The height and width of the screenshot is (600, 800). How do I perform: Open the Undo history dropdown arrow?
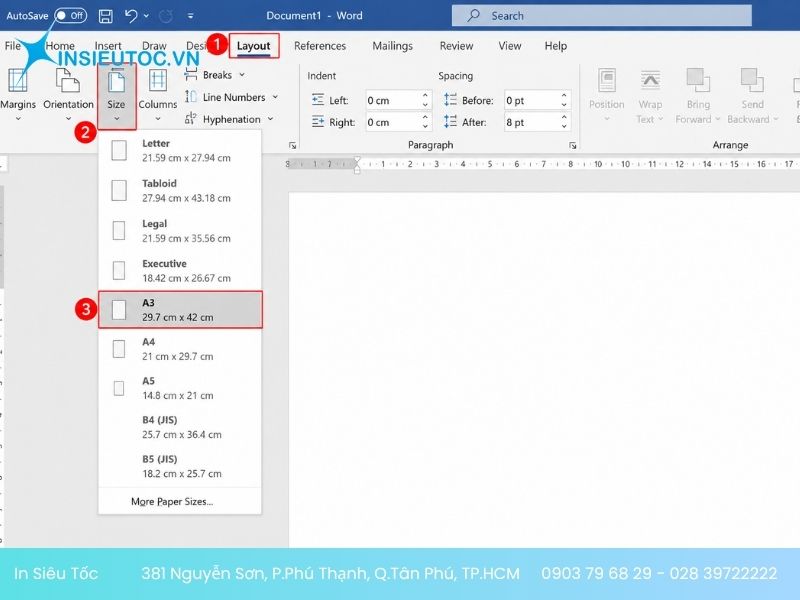pos(146,16)
